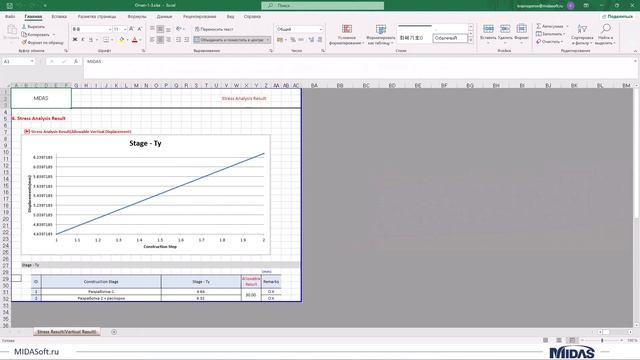Click the yellow fill color bucket
This screenshot has height=360, width=640.
coord(121,40)
